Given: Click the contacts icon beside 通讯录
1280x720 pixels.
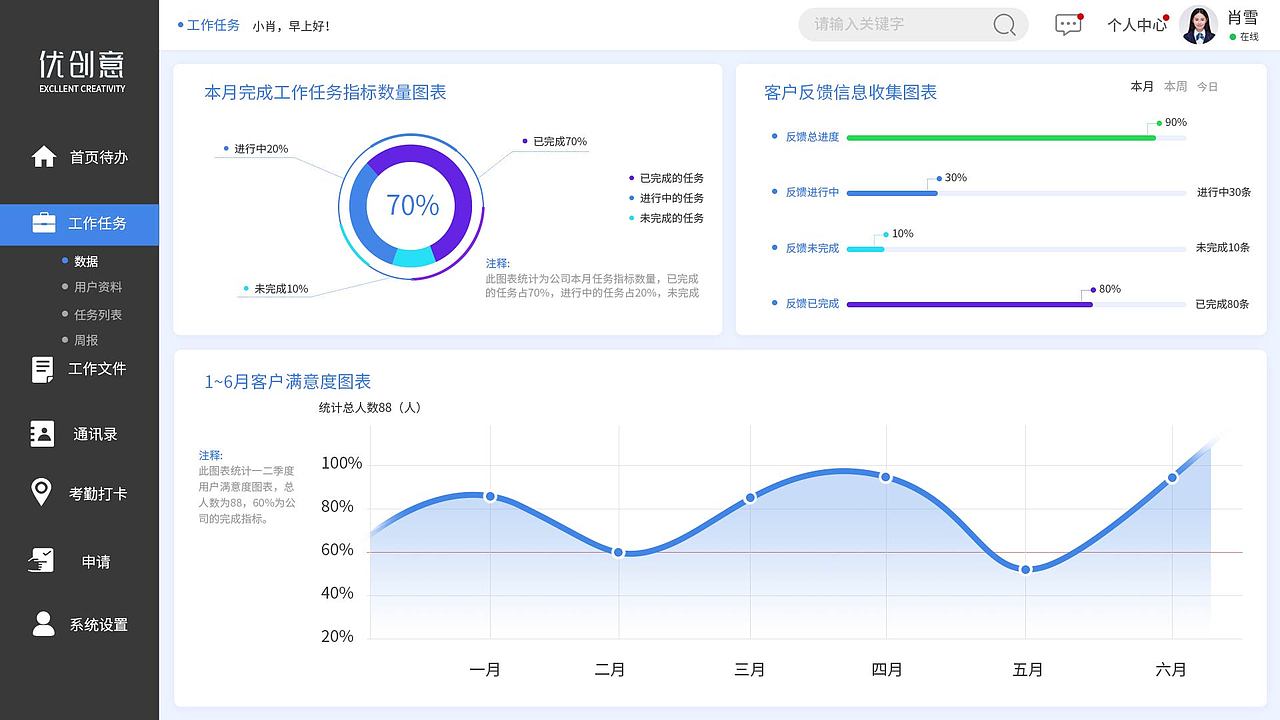Looking at the screenshot, I should [x=43, y=434].
